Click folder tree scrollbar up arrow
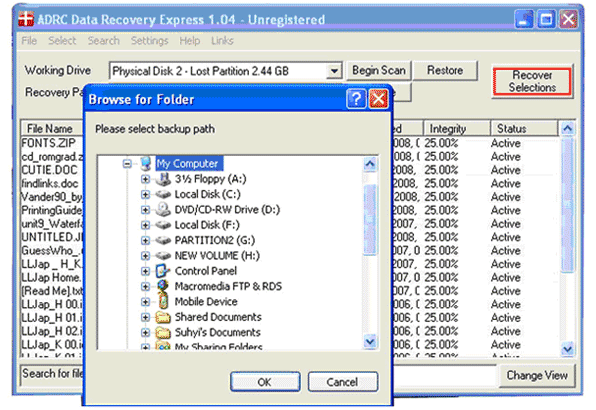Screen dimensions: 596x410 pos(370,164)
